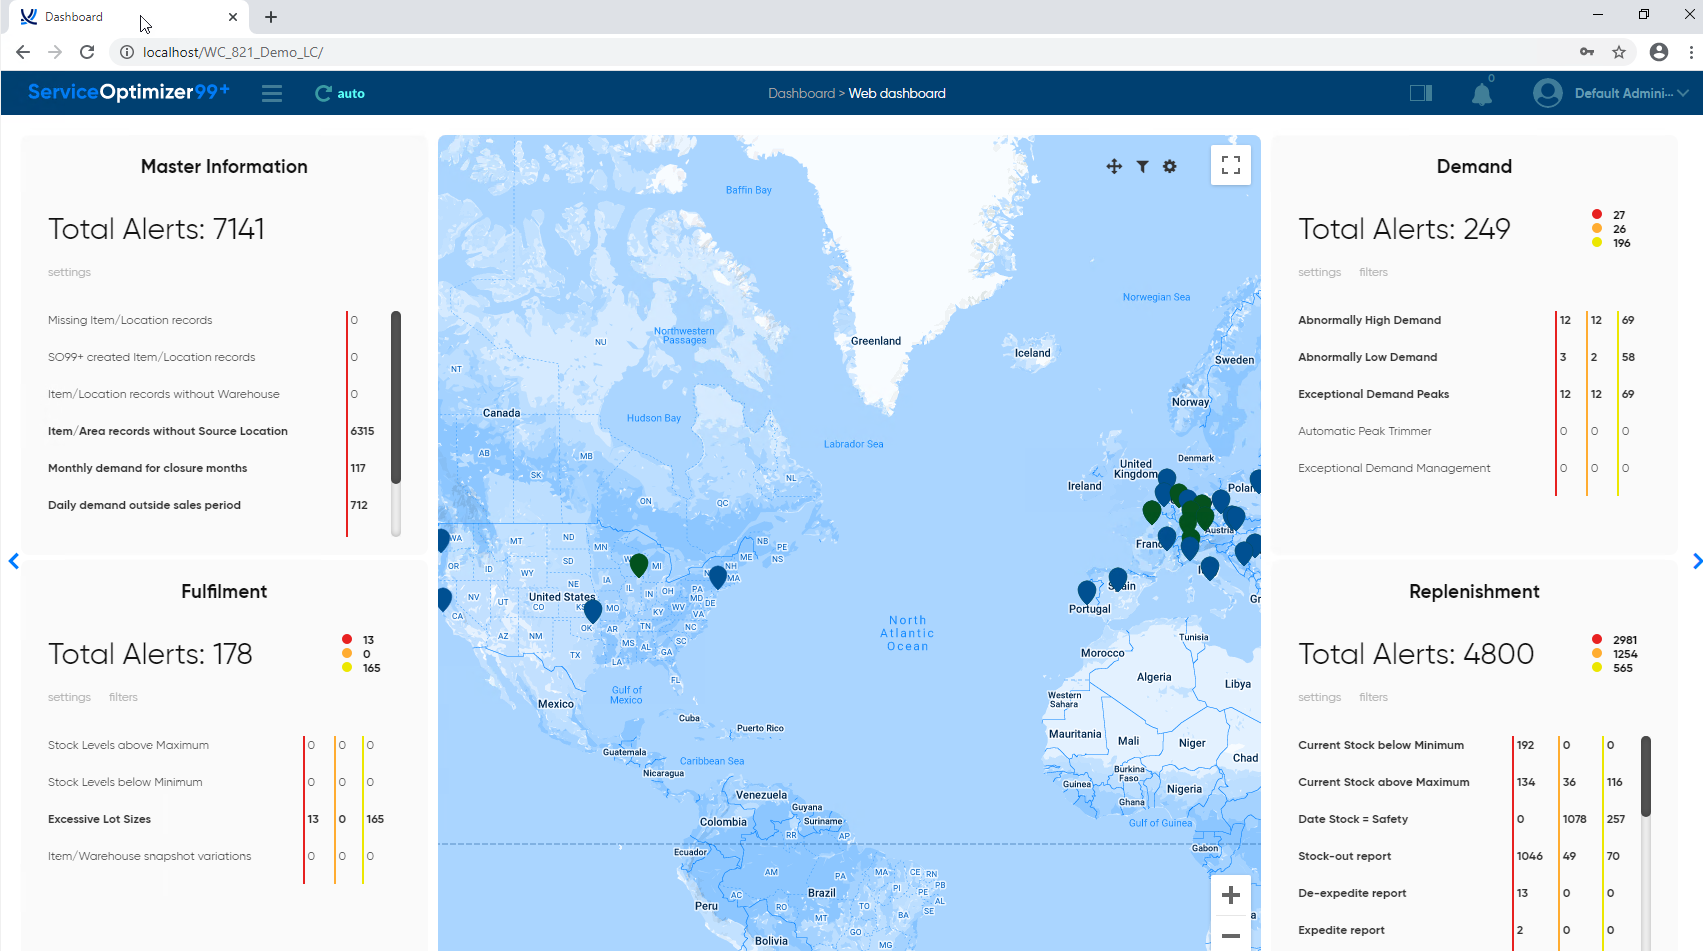Zoom out on the map

[1231, 935]
